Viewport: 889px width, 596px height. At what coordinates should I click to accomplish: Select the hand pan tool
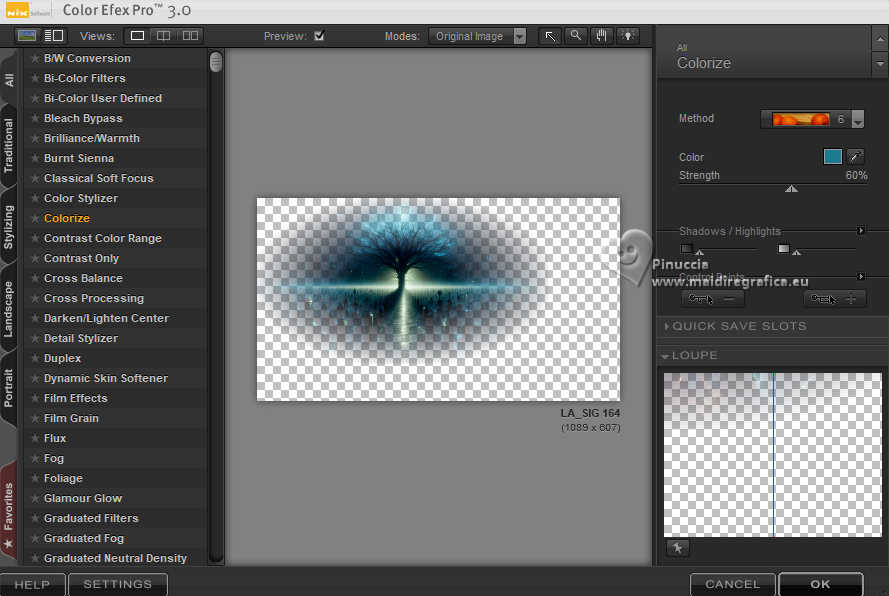pyautogui.click(x=602, y=36)
